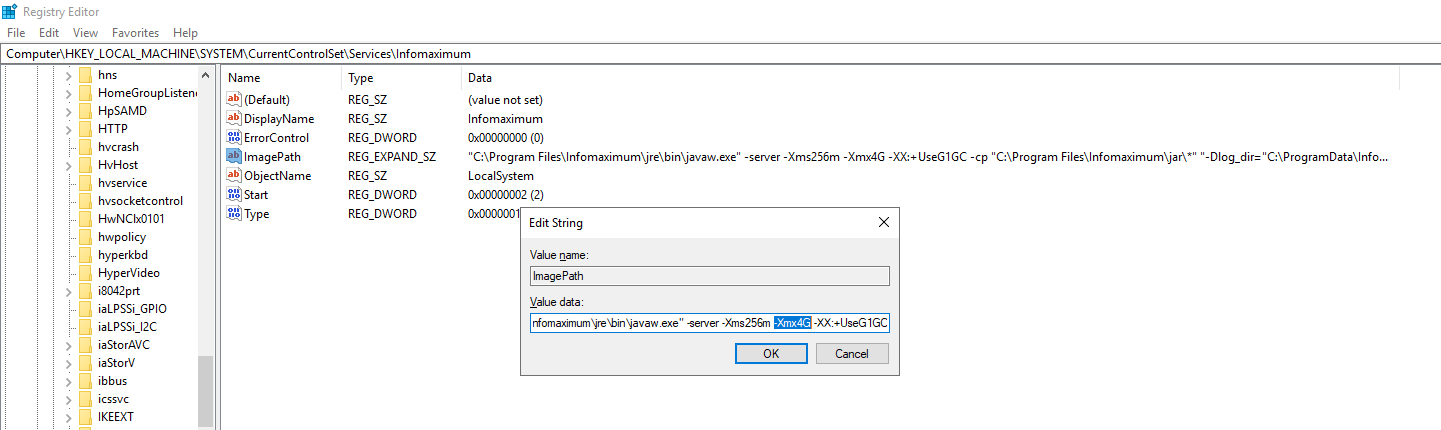
Task: Open the Help menu
Action: coord(185,33)
